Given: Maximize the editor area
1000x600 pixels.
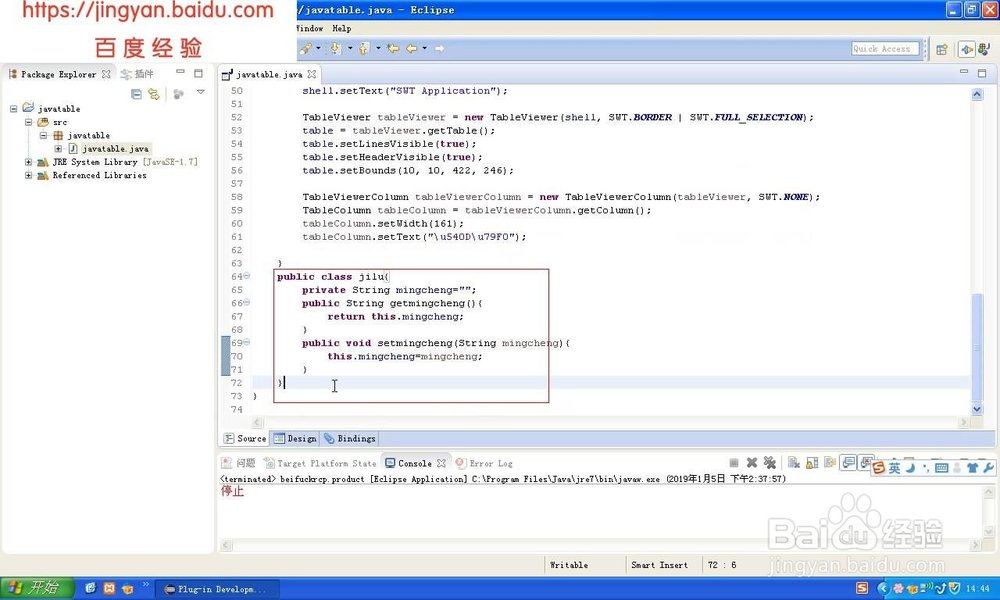Looking at the screenshot, I should click(982, 73).
